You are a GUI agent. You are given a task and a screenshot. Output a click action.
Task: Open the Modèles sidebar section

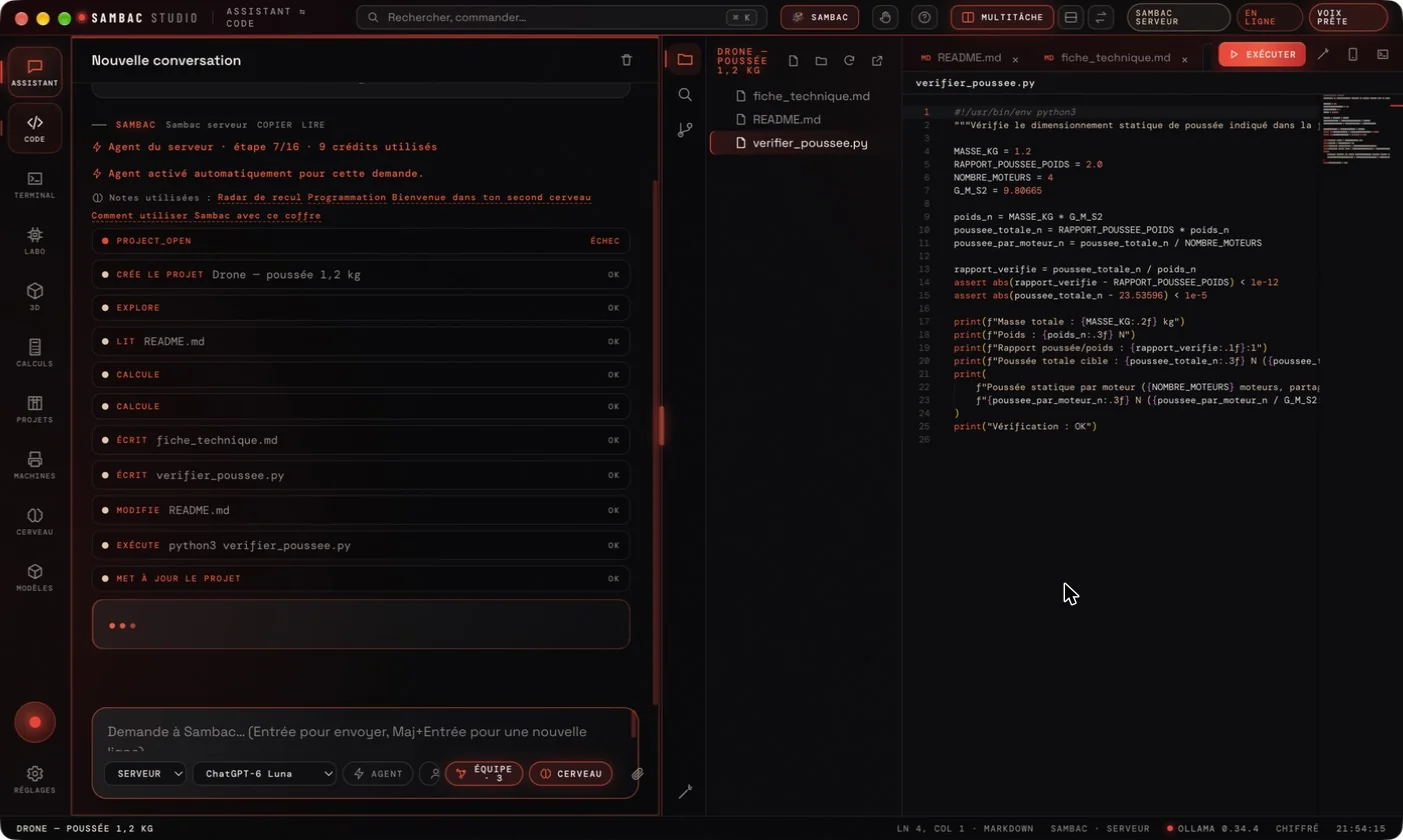pyautogui.click(x=35, y=576)
